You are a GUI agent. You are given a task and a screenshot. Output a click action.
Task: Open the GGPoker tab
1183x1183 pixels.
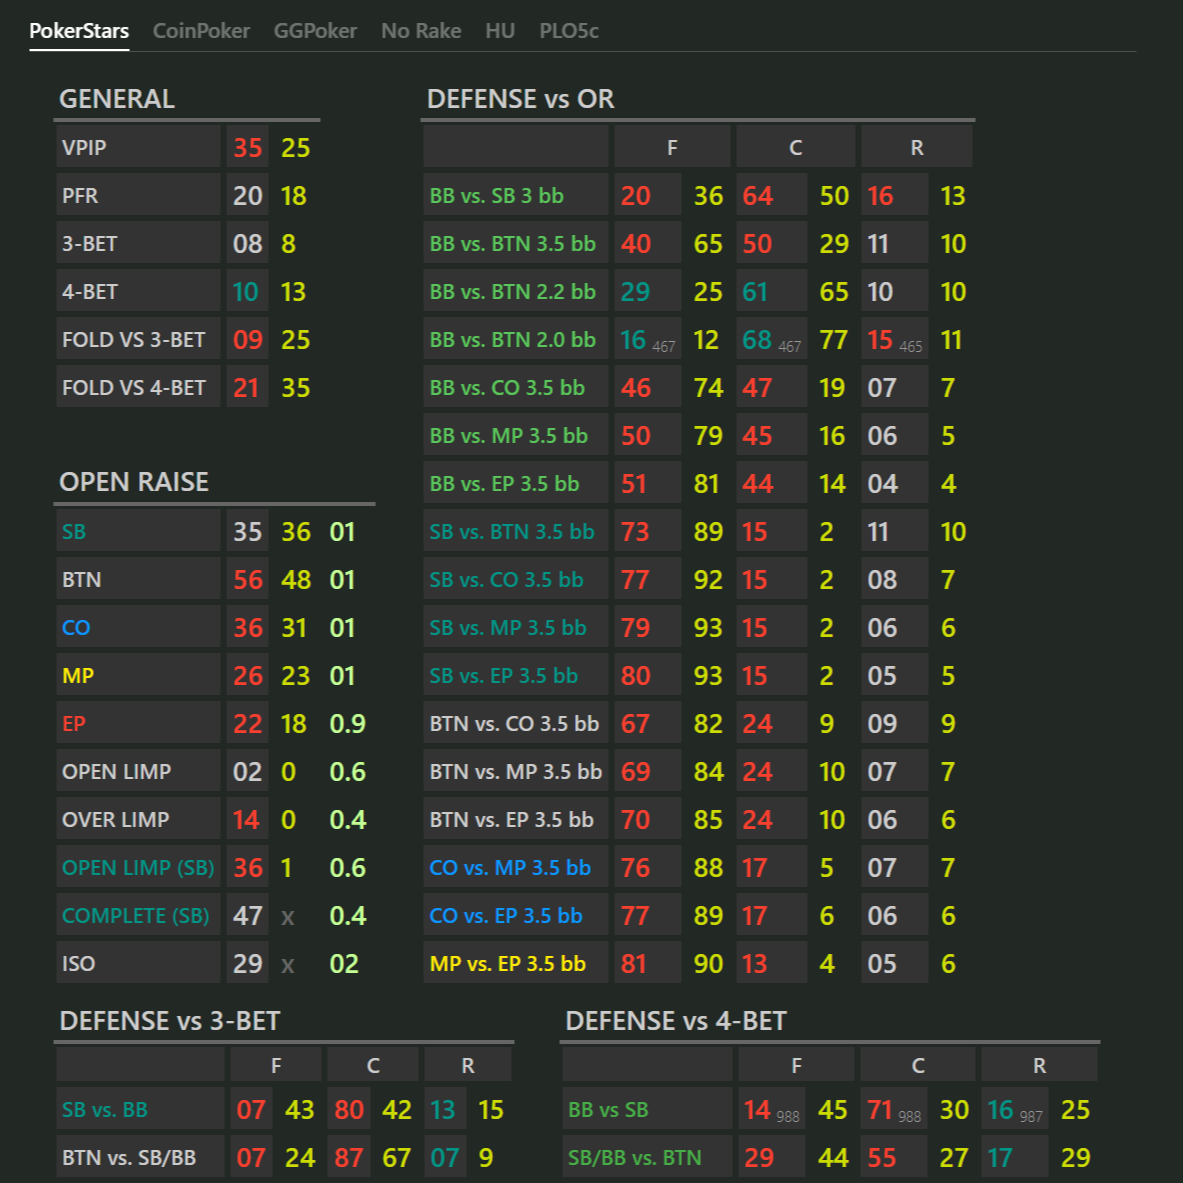coord(314,31)
